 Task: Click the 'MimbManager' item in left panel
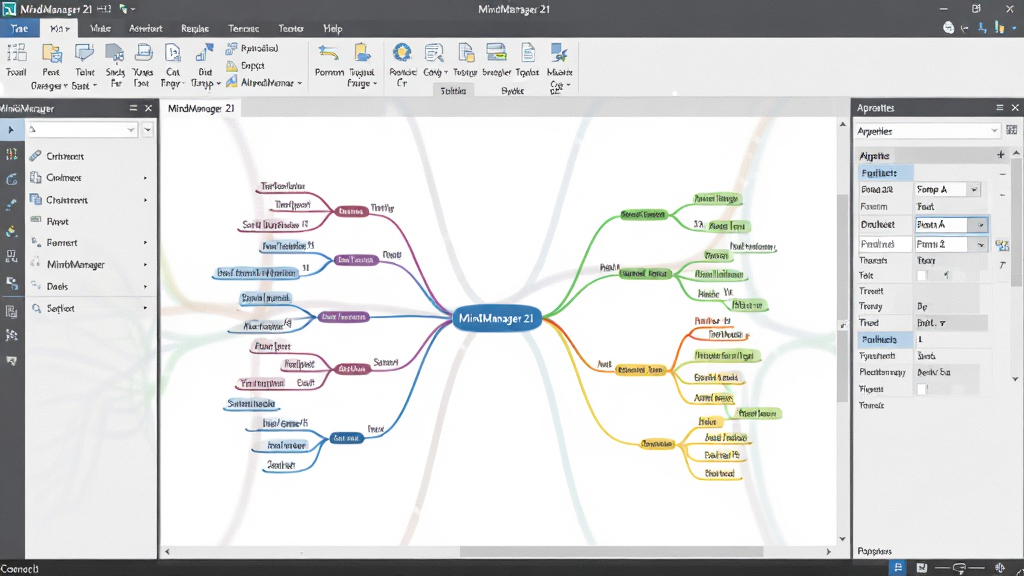(x=75, y=264)
